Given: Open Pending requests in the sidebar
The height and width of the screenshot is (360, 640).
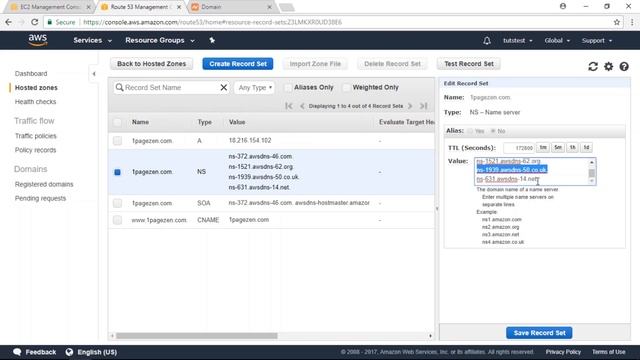Looking at the screenshot, I should [40, 198].
